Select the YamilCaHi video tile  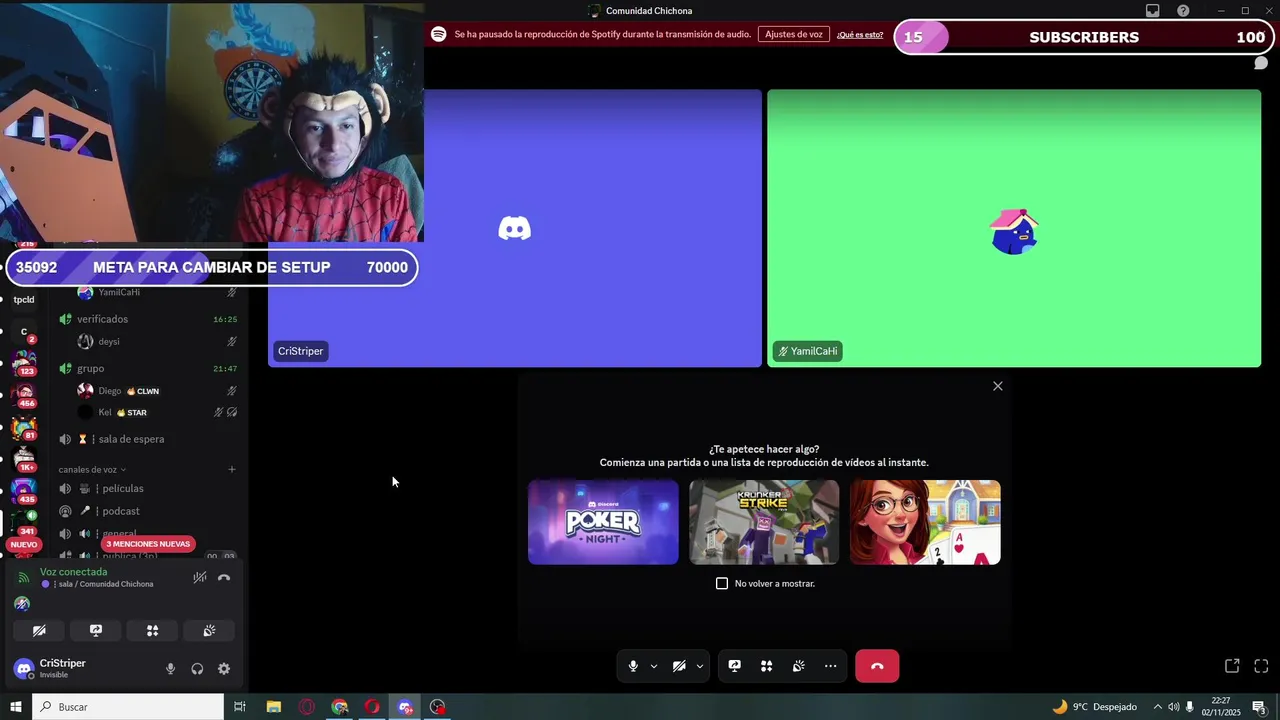[x=1014, y=228]
